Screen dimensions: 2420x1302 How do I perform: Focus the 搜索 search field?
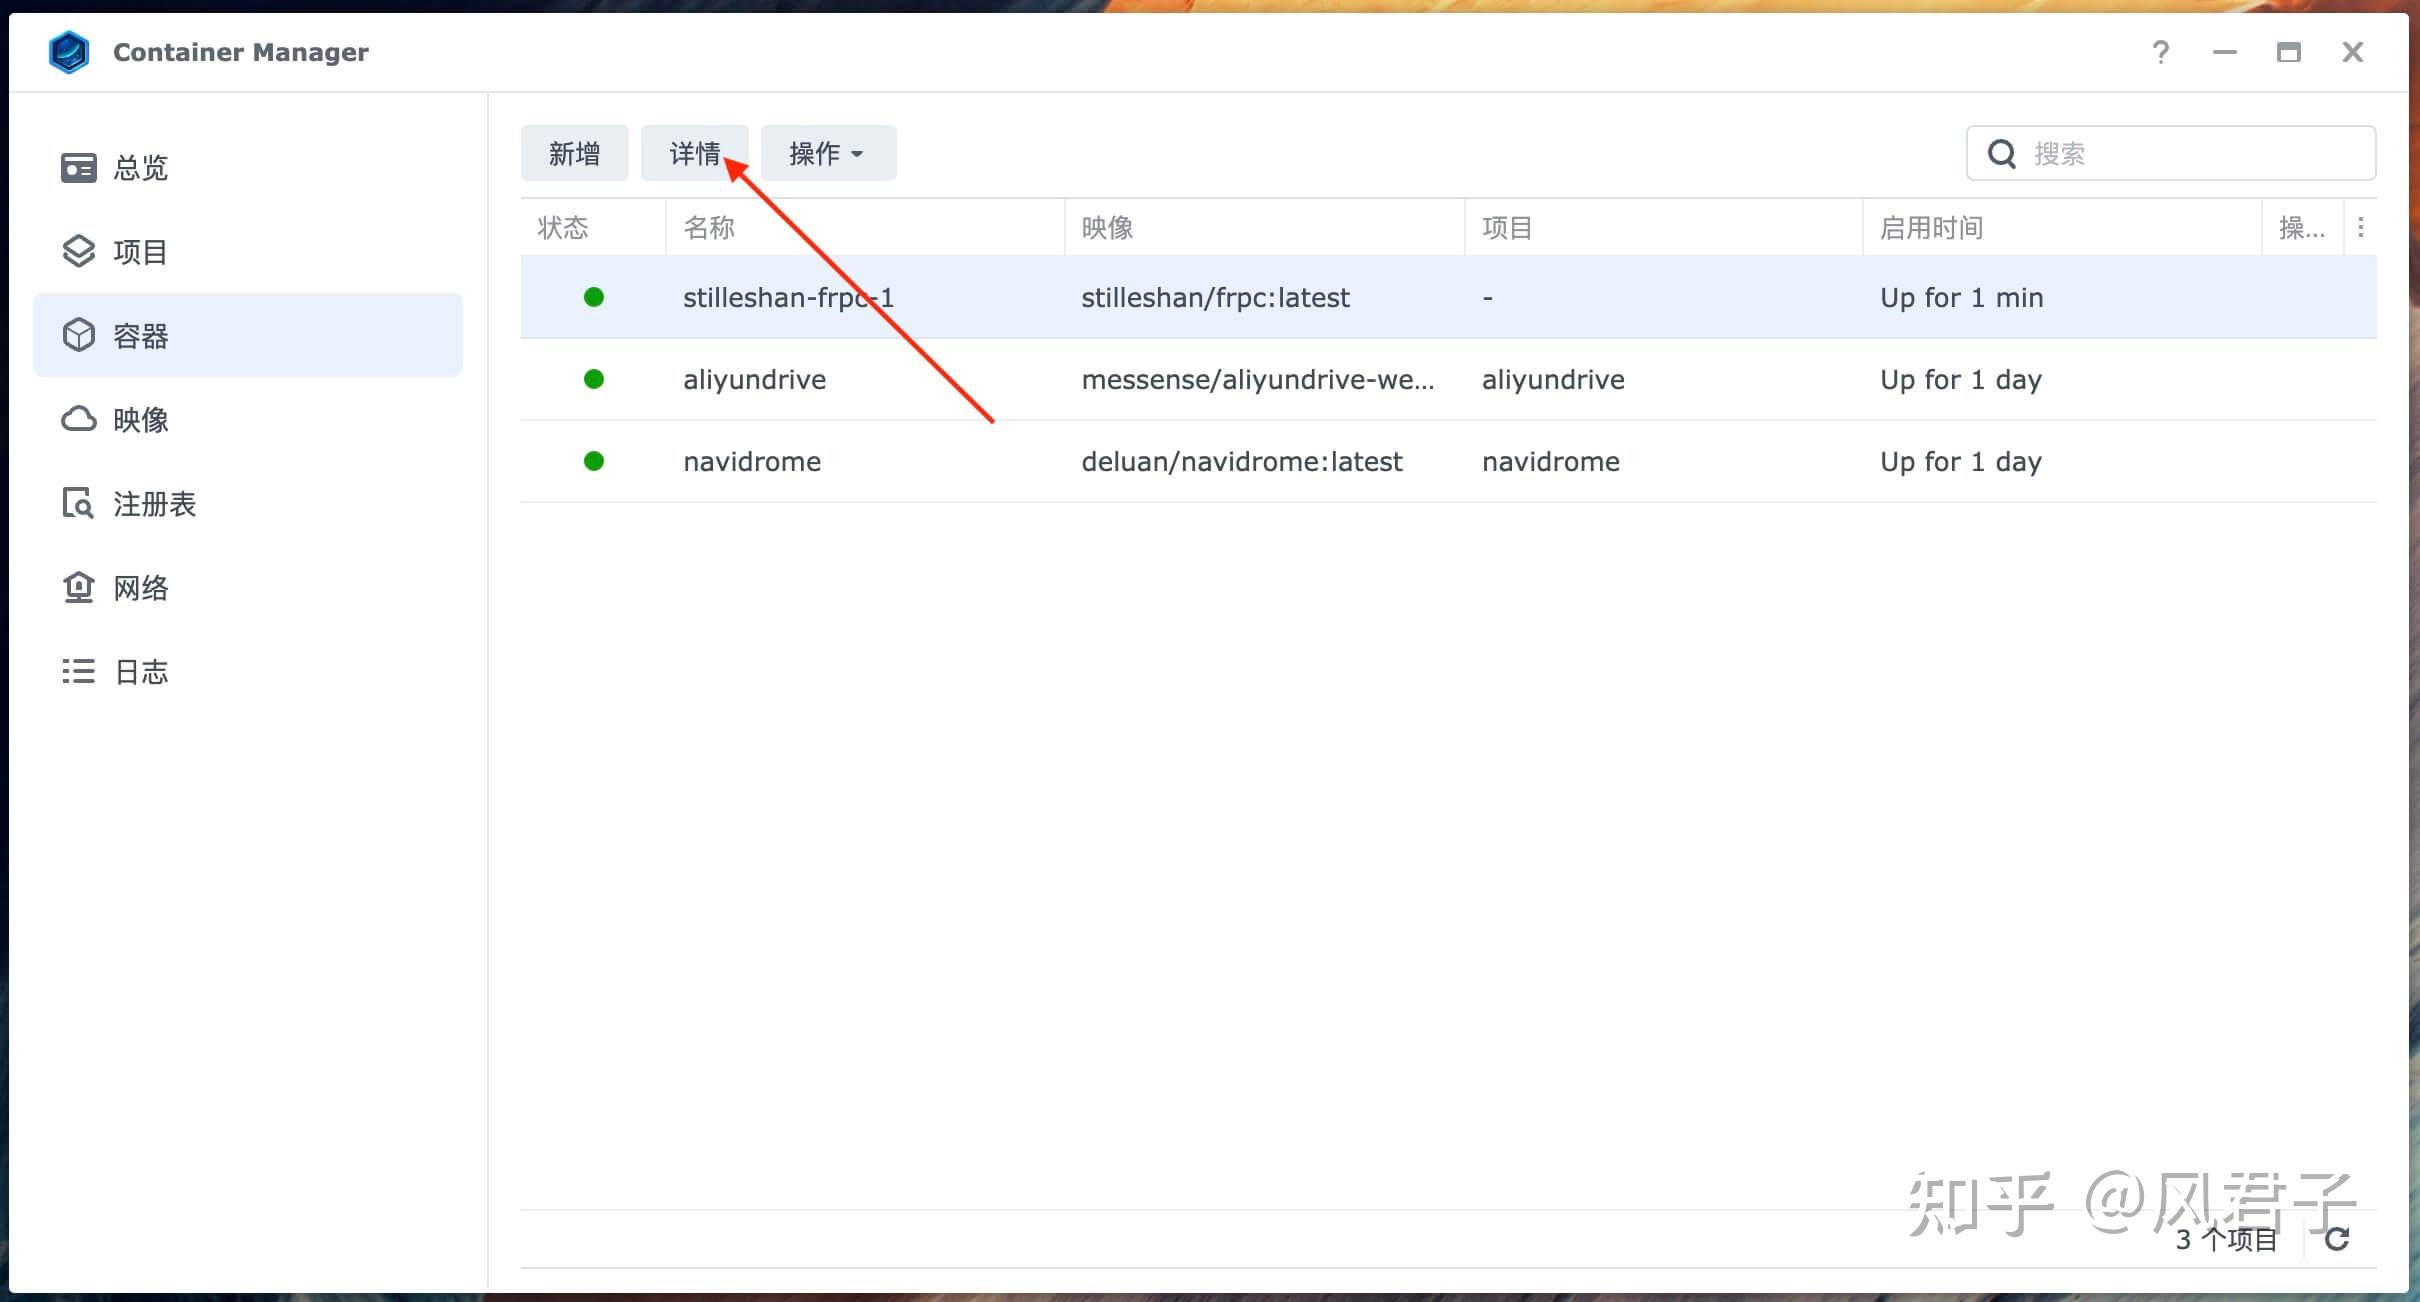coord(2190,153)
